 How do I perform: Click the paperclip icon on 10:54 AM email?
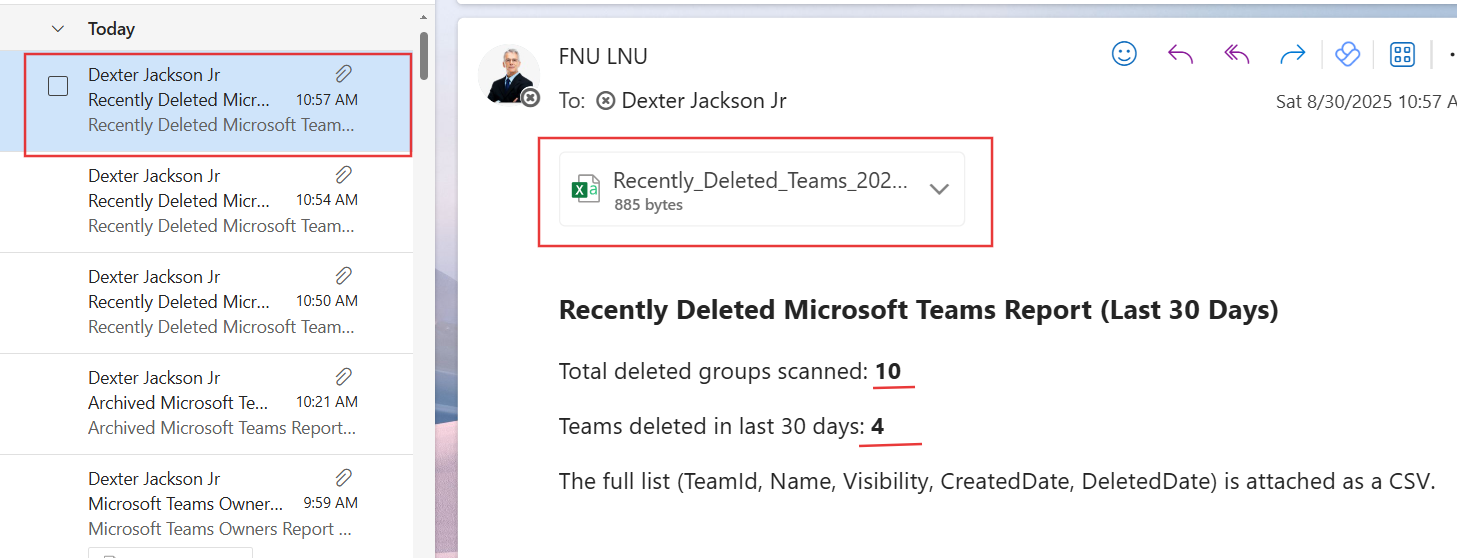343,175
